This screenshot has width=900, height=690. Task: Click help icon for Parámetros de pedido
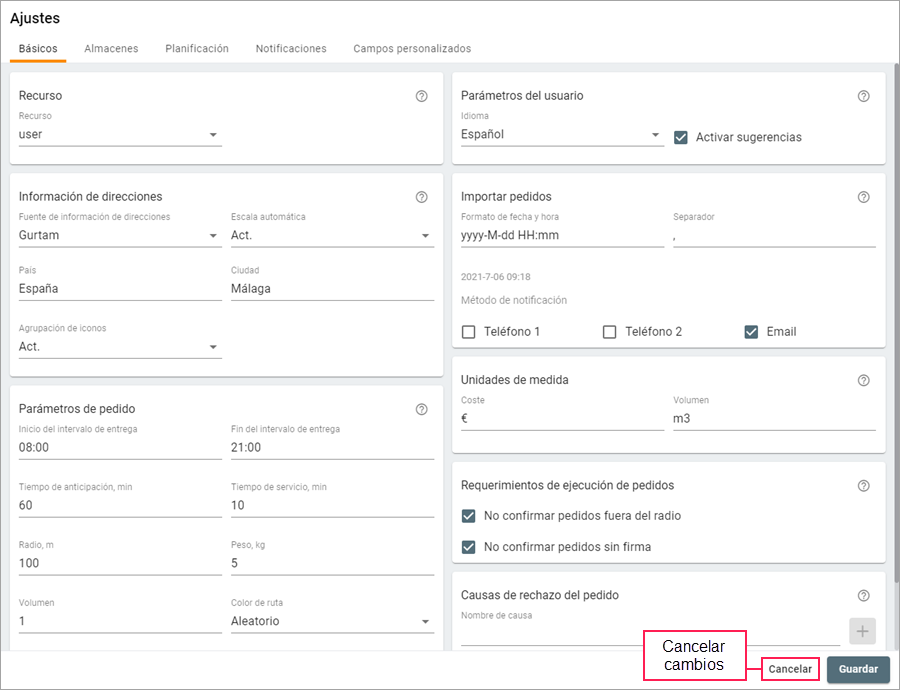(421, 409)
